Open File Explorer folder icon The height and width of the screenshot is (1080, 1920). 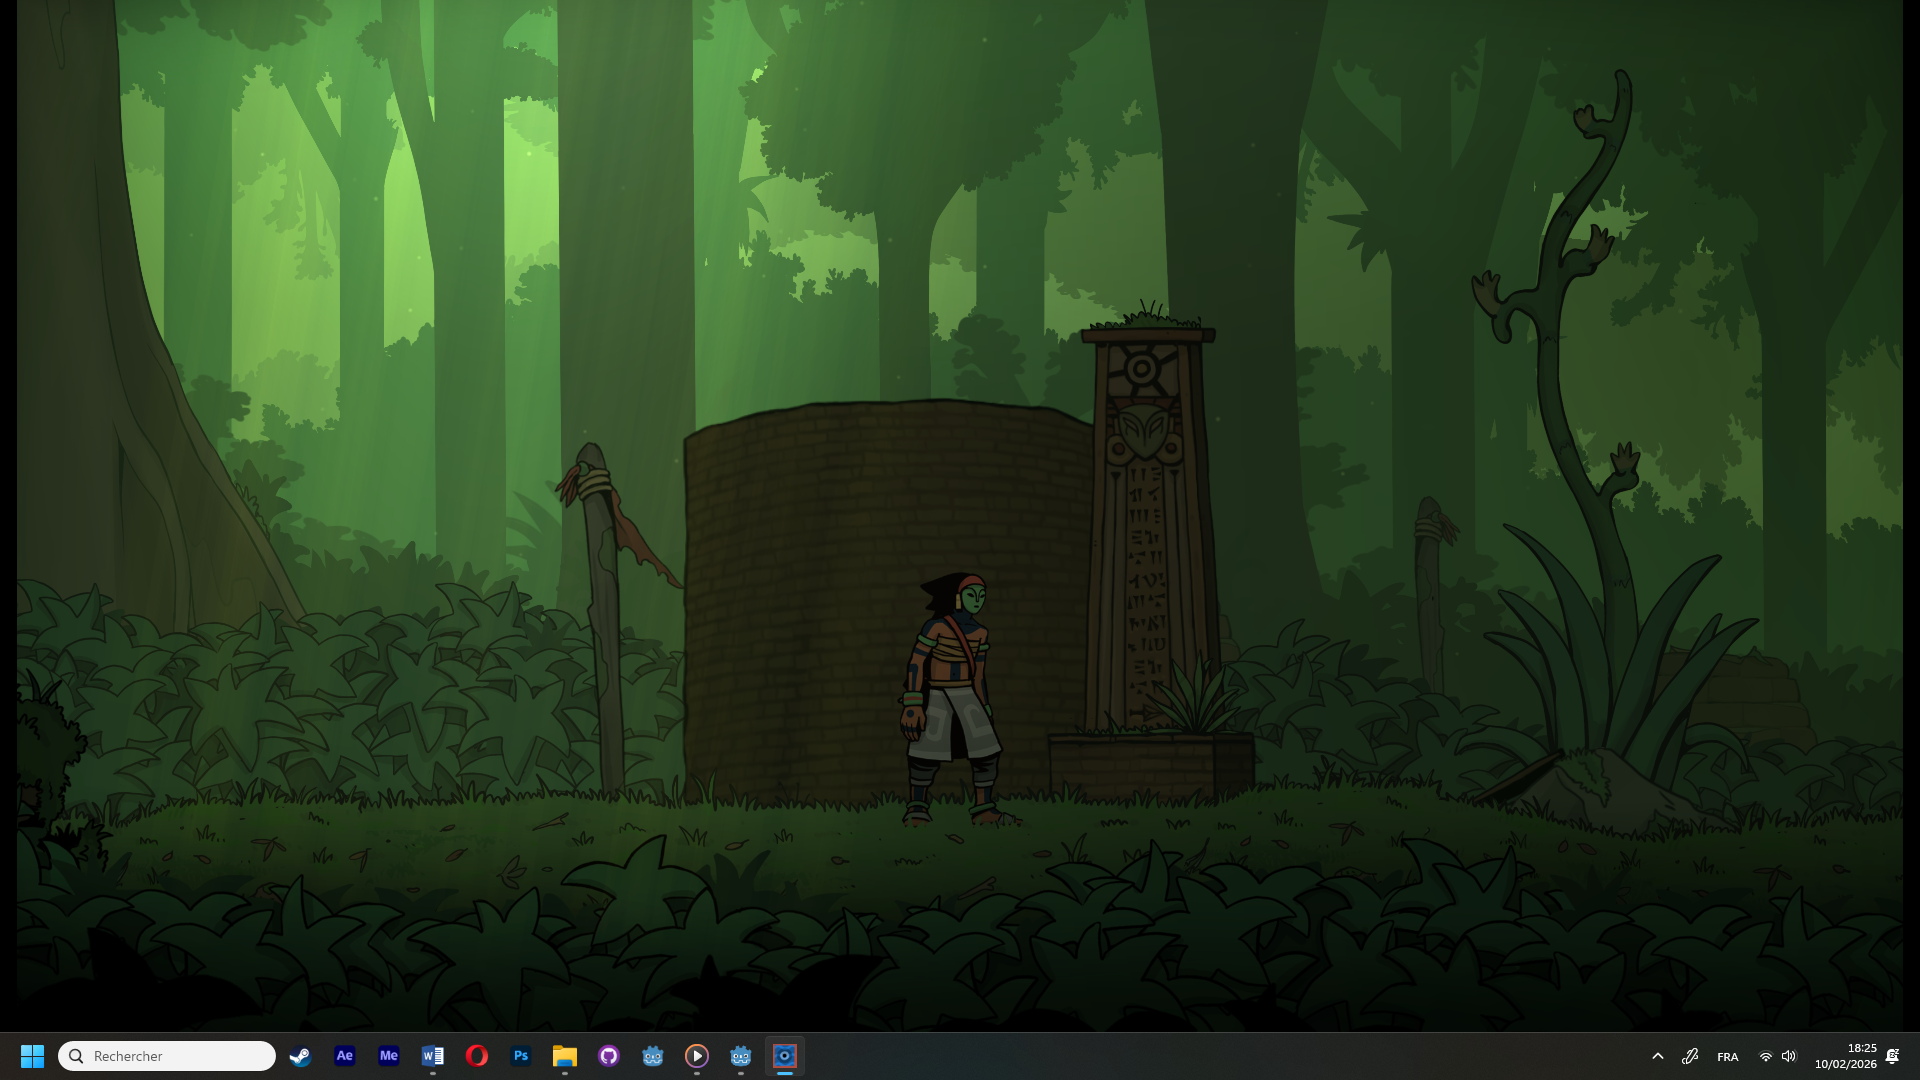564,1056
